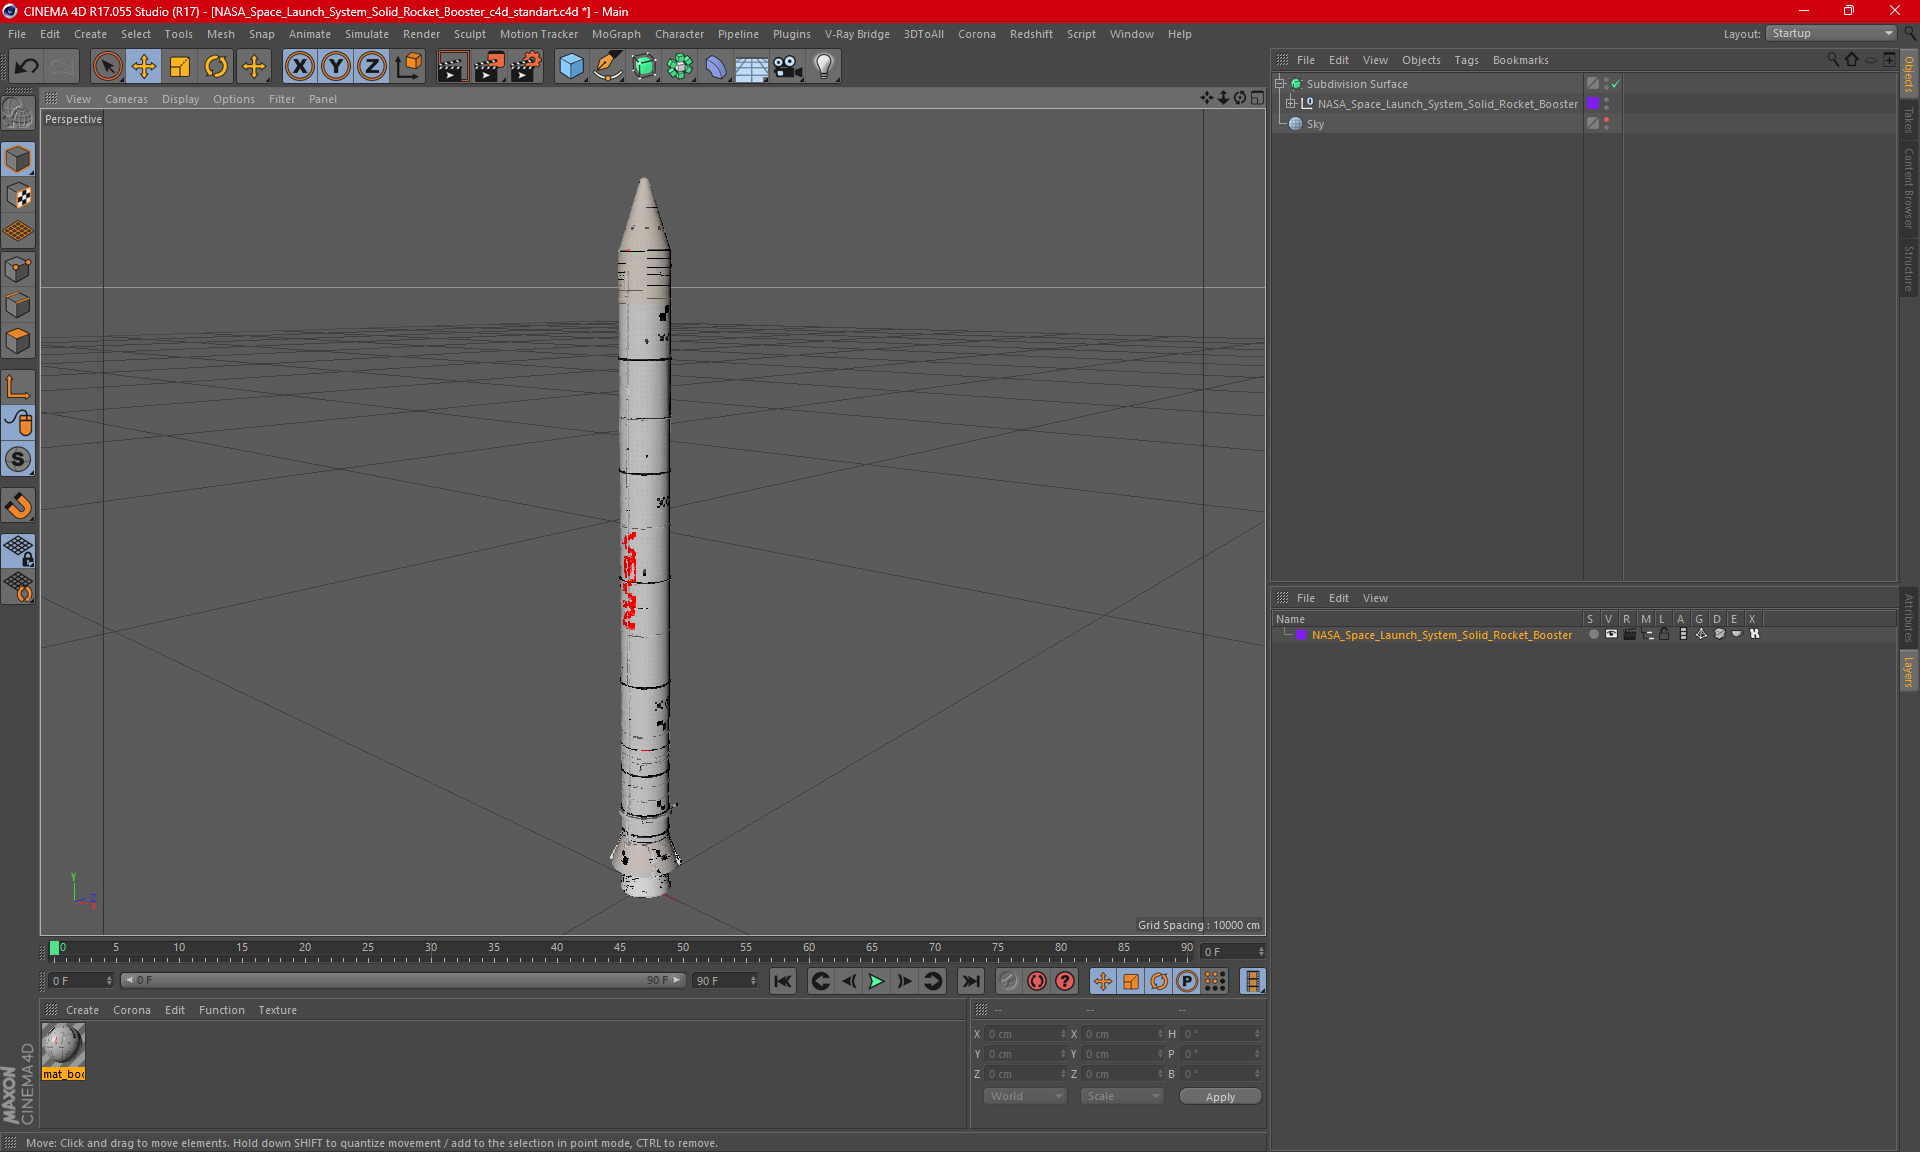Toggle layer lock icon for NASA booster
The width and height of the screenshot is (1920, 1152).
(x=1664, y=634)
